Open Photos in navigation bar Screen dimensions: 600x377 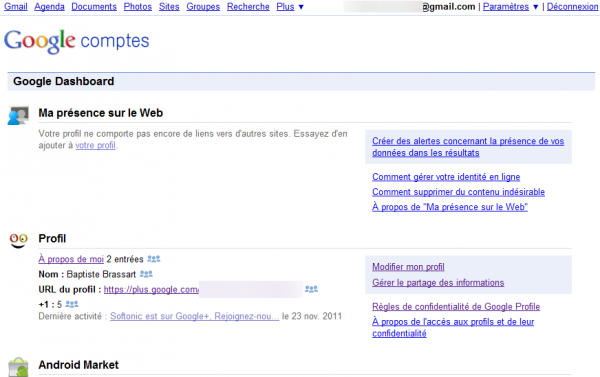(138, 7)
